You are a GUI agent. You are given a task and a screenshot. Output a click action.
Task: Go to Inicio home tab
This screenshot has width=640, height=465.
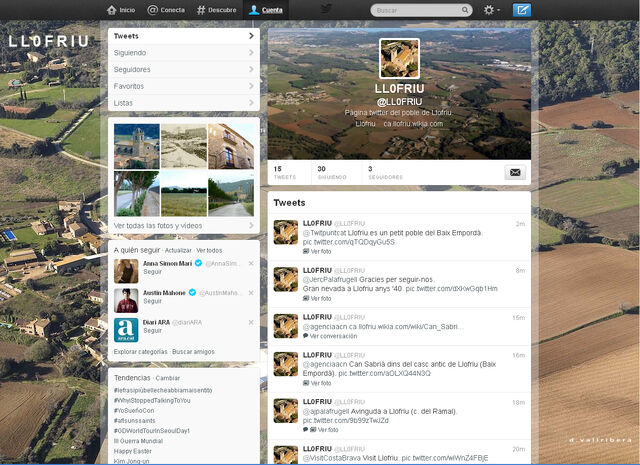point(121,10)
